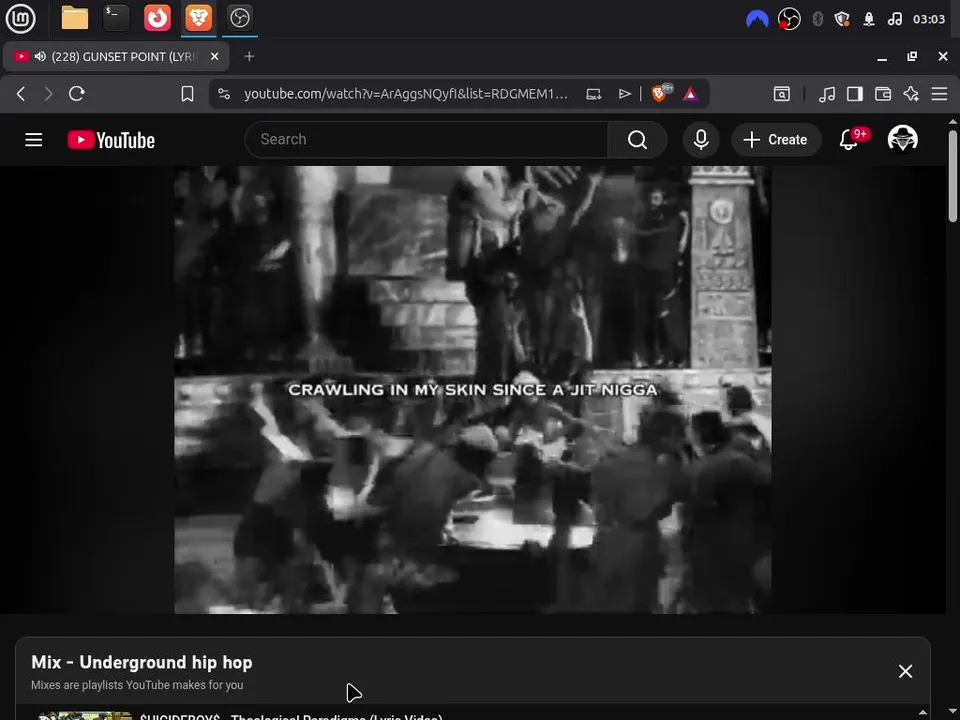Close the GUNSET POINT tab
The image size is (960, 720).
(214, 56)
